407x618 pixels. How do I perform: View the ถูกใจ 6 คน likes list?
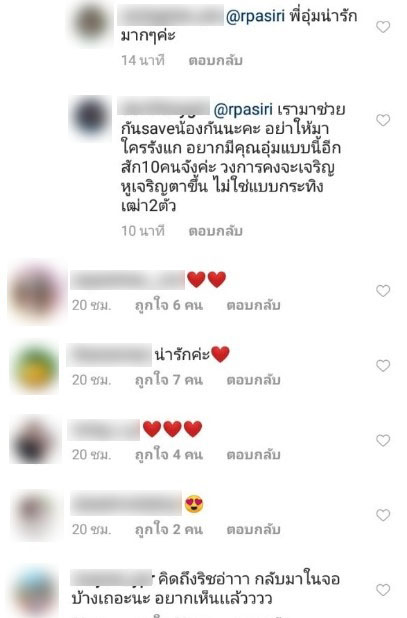tap(169, 305)
